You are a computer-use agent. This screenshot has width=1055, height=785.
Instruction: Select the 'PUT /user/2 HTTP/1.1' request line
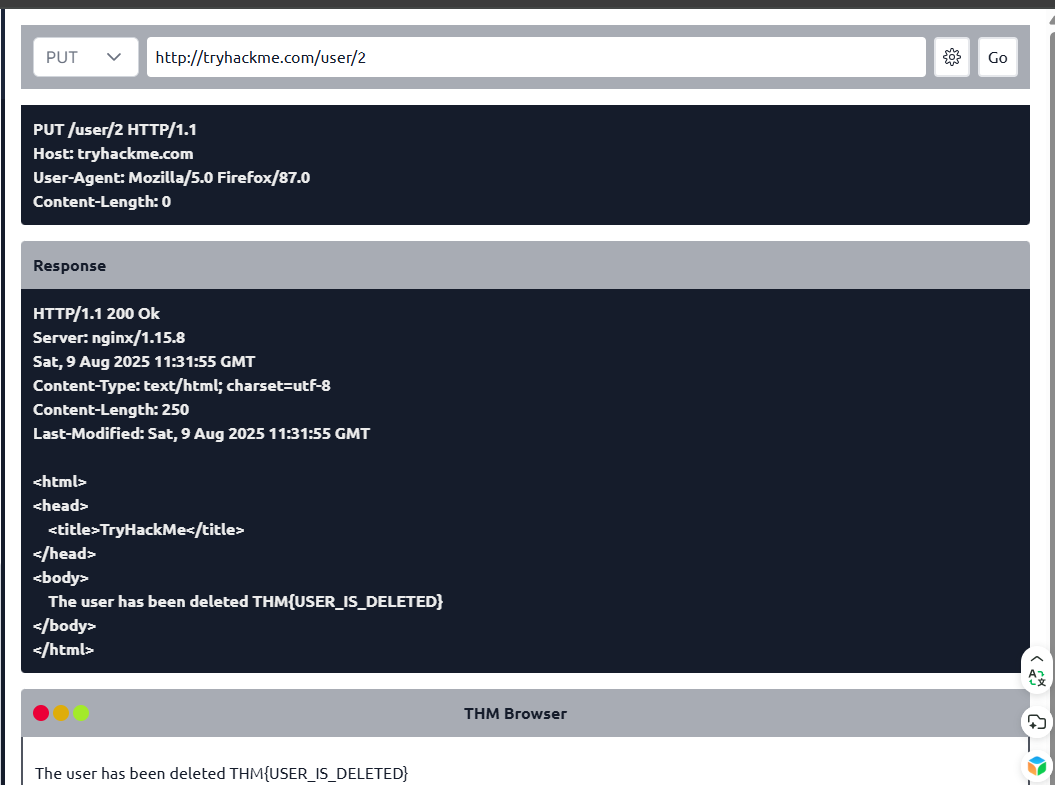[x=115, y=129]
